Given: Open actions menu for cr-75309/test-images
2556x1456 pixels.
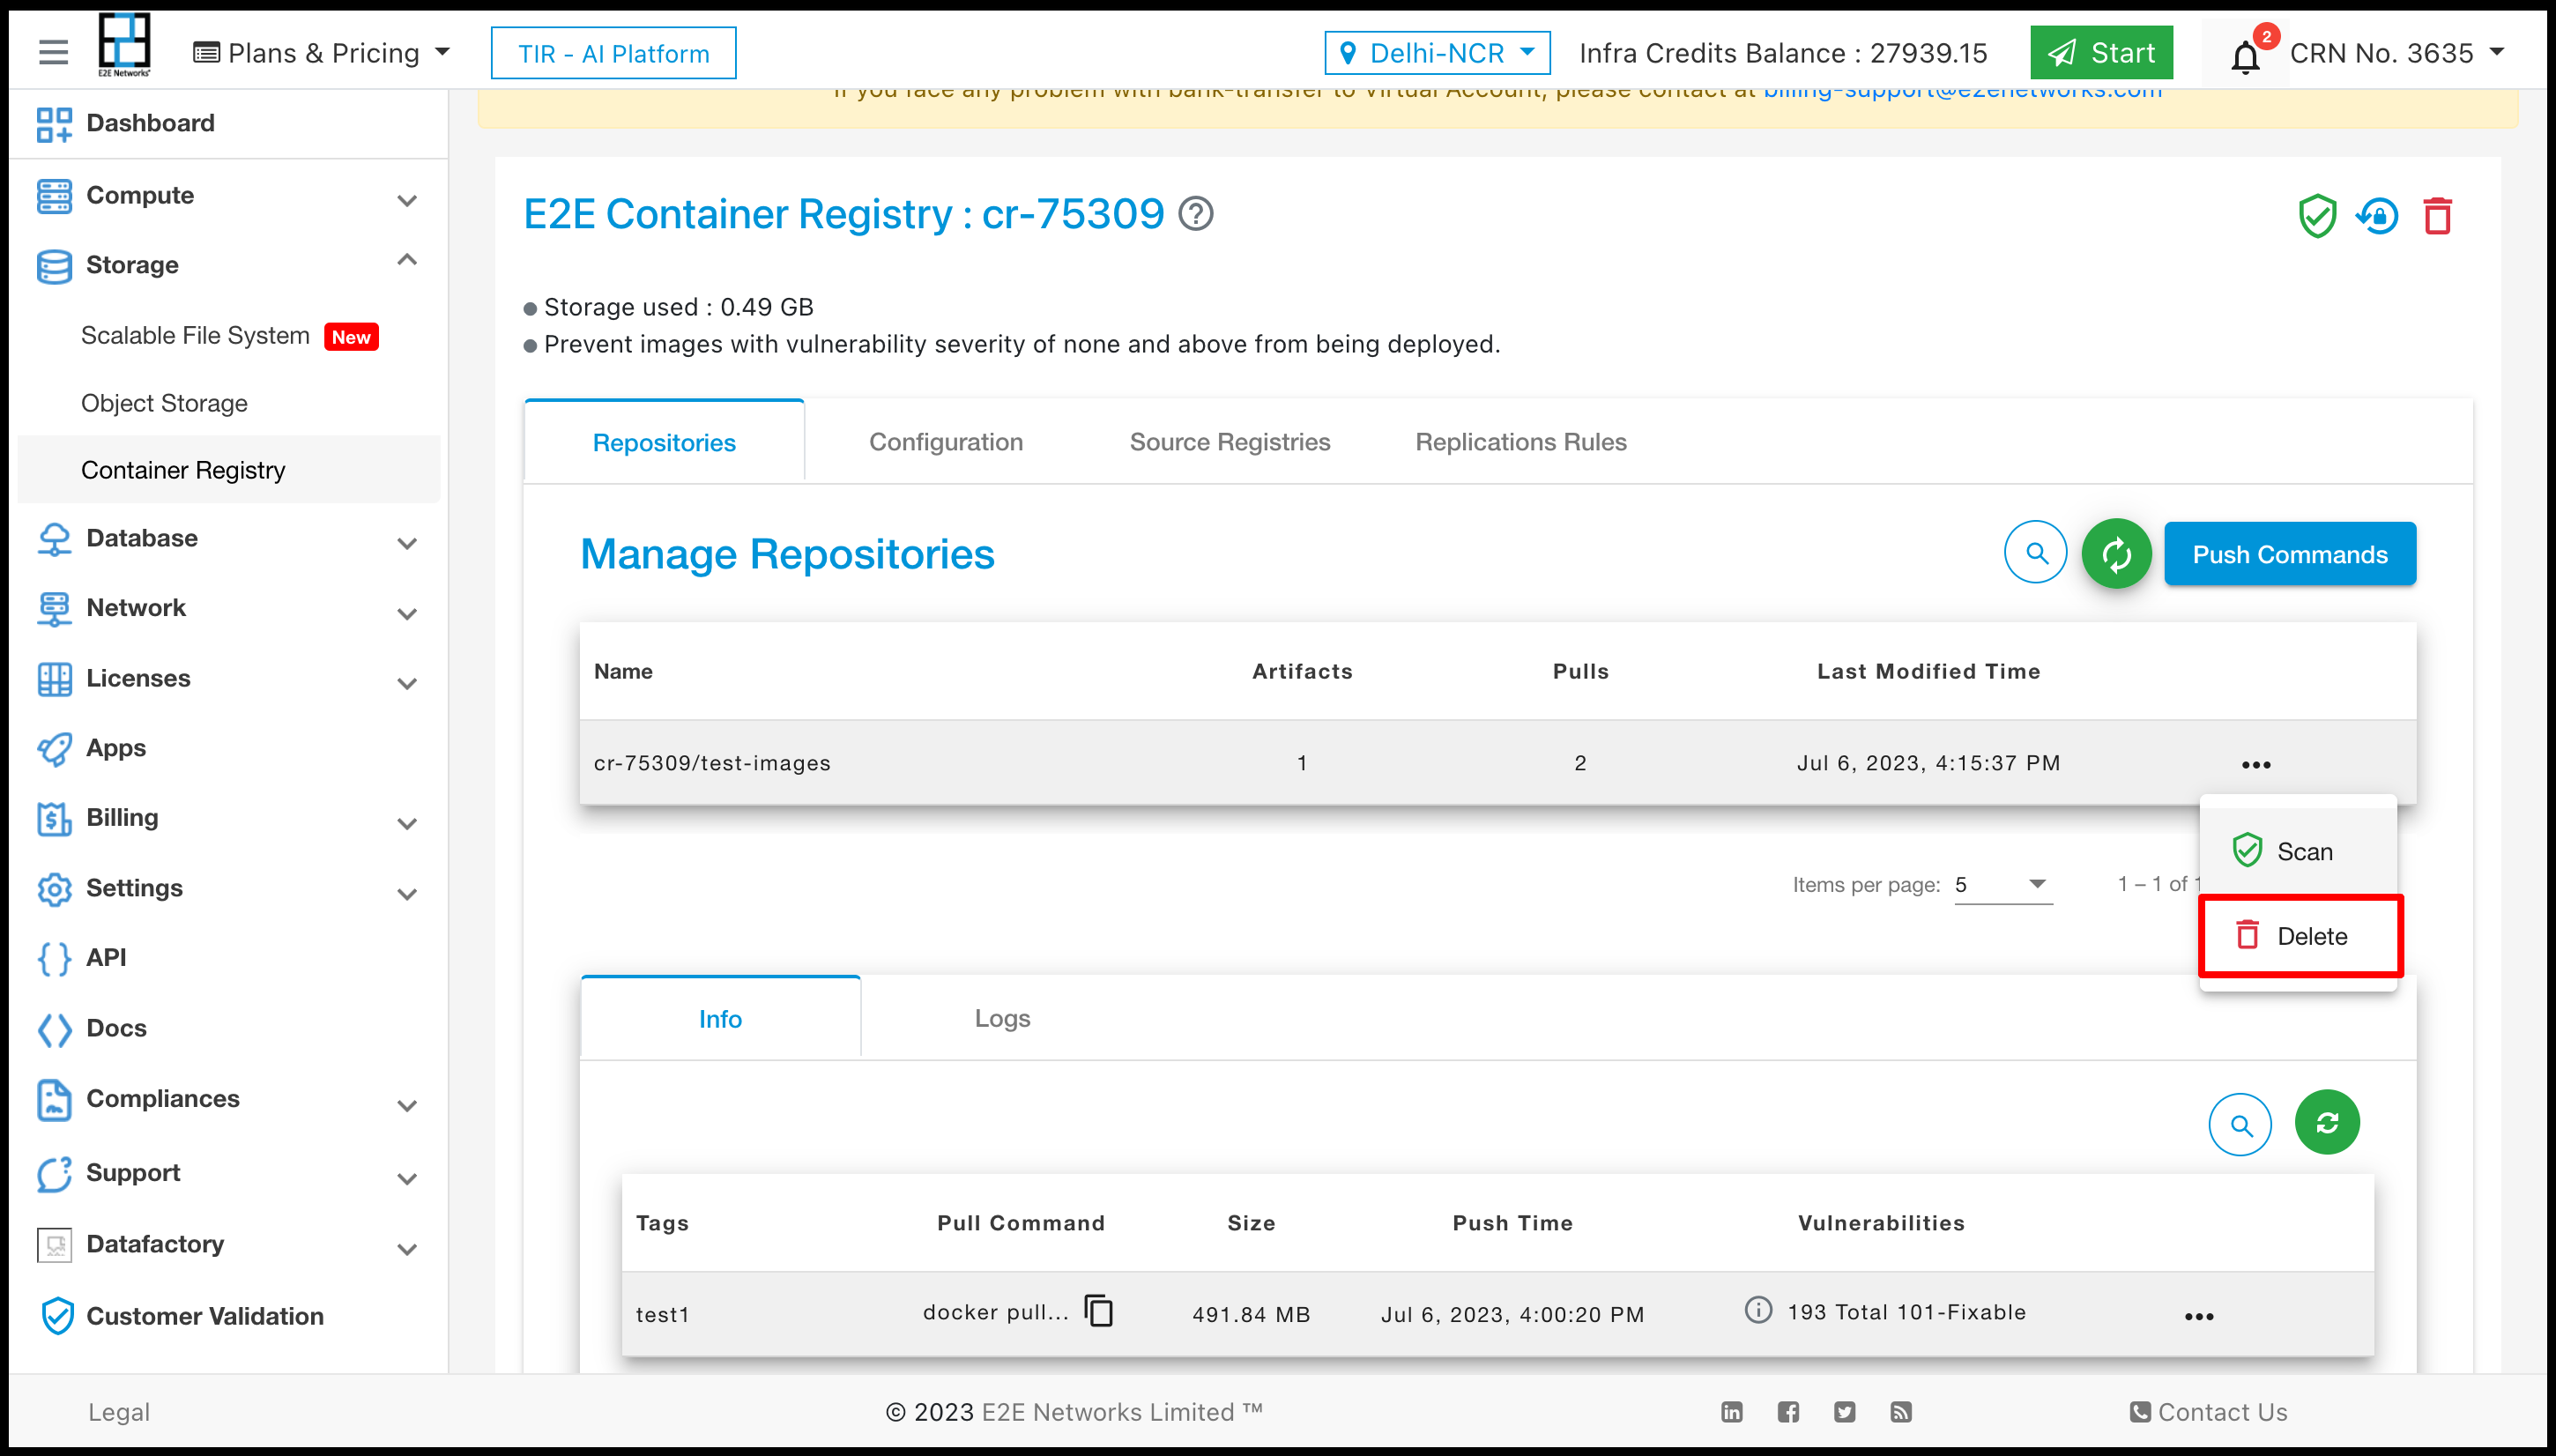Looking at the screenshot, I should [2256, 764].
